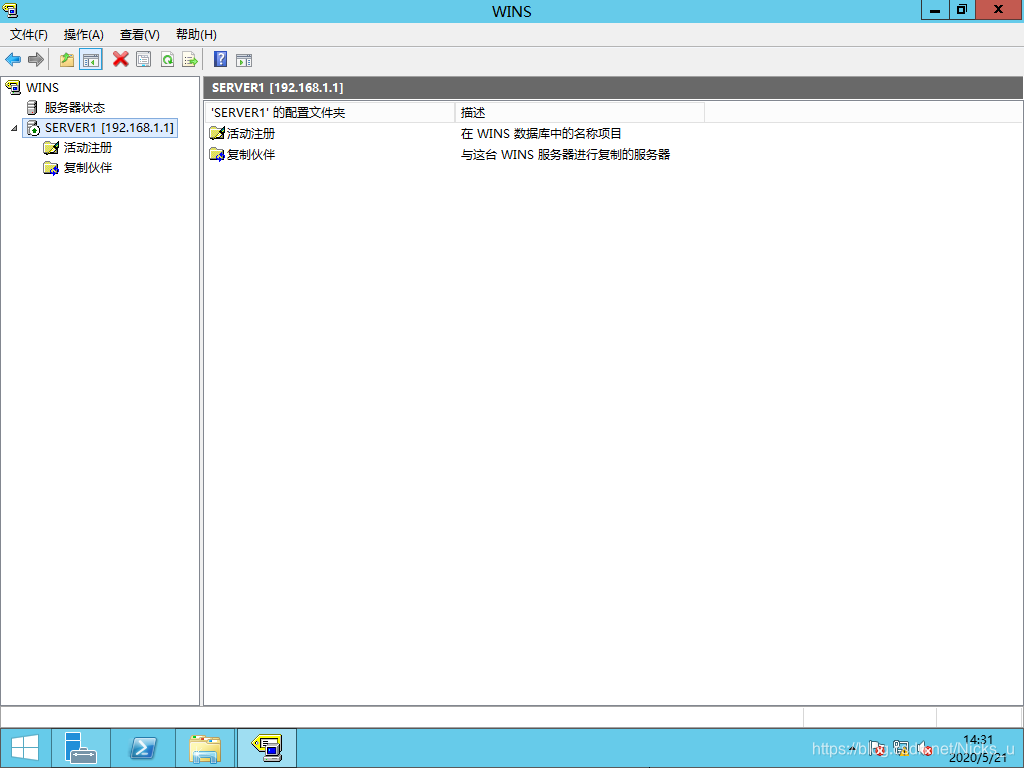Open the 查看(V) menu

tap(140, 35)
